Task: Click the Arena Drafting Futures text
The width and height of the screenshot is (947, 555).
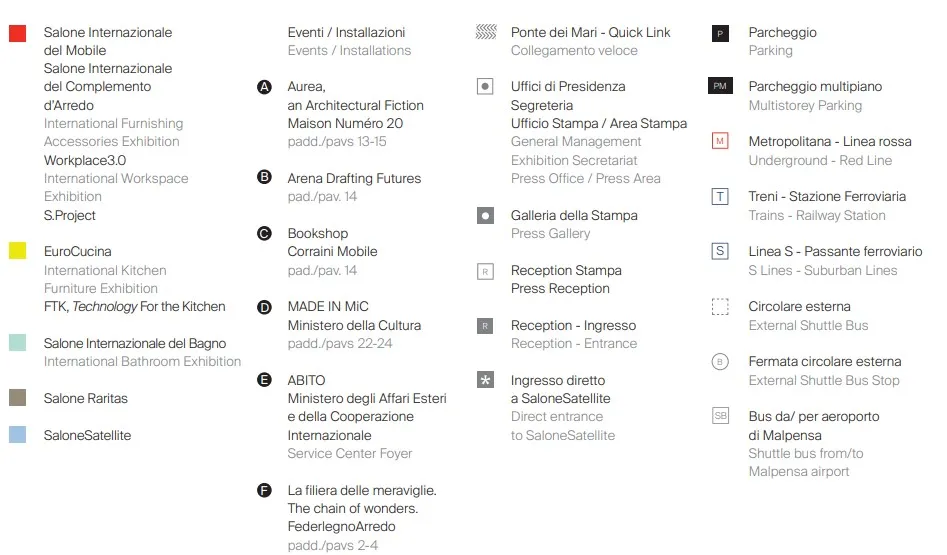Action: click(x=354, y=178)
